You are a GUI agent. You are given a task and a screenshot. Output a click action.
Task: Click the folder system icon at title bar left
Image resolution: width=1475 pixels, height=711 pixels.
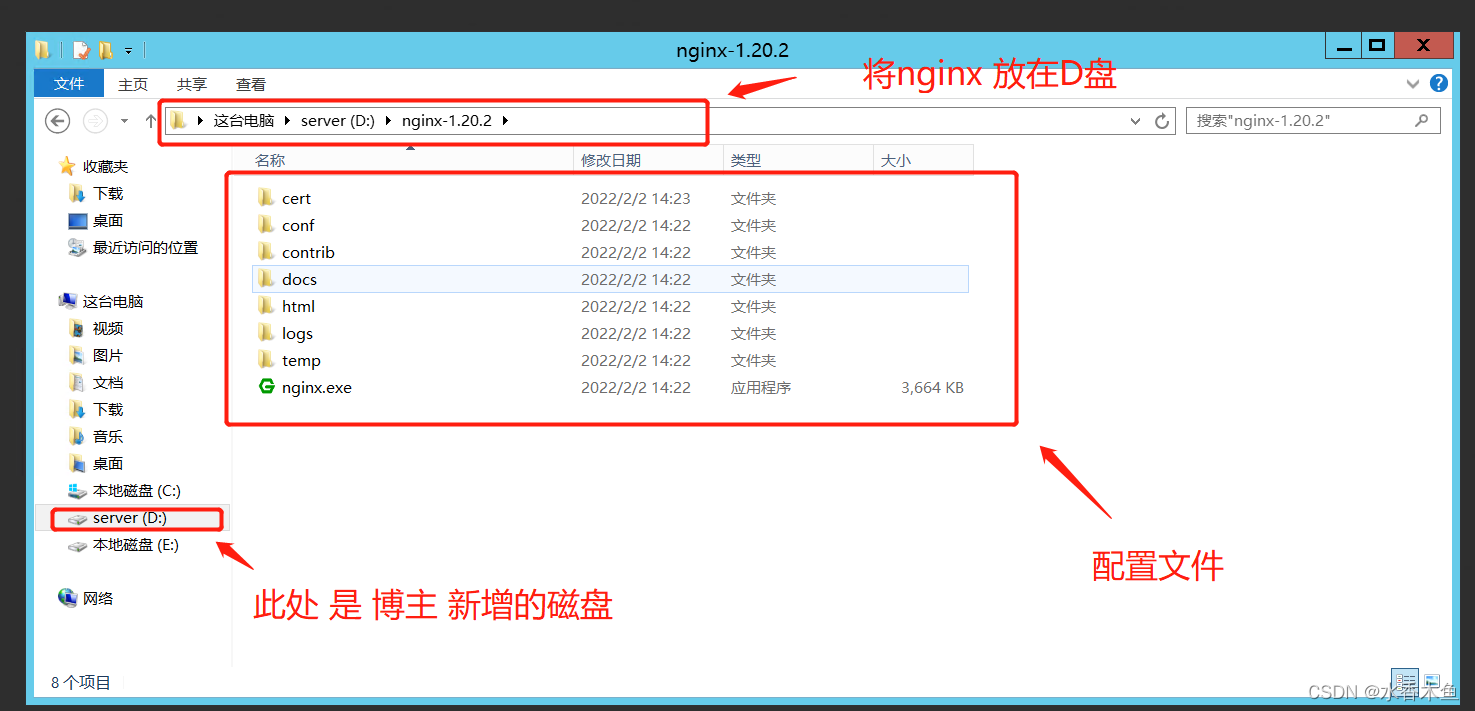(x=43, y=50)
